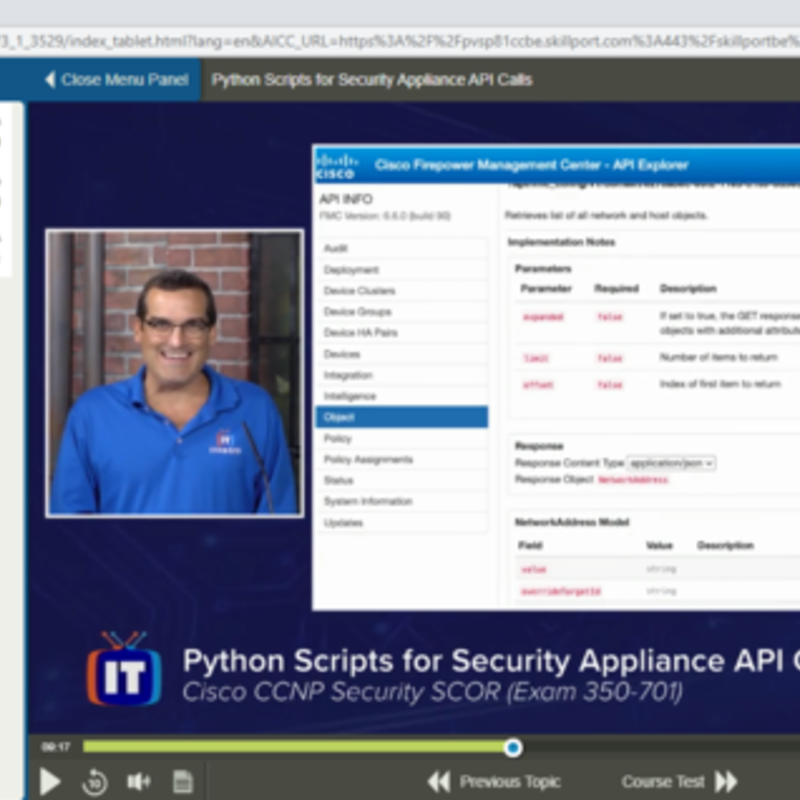Select the highlighted Object menu item
The height and width of the screenshot is (800, 800).
point(402,417)
